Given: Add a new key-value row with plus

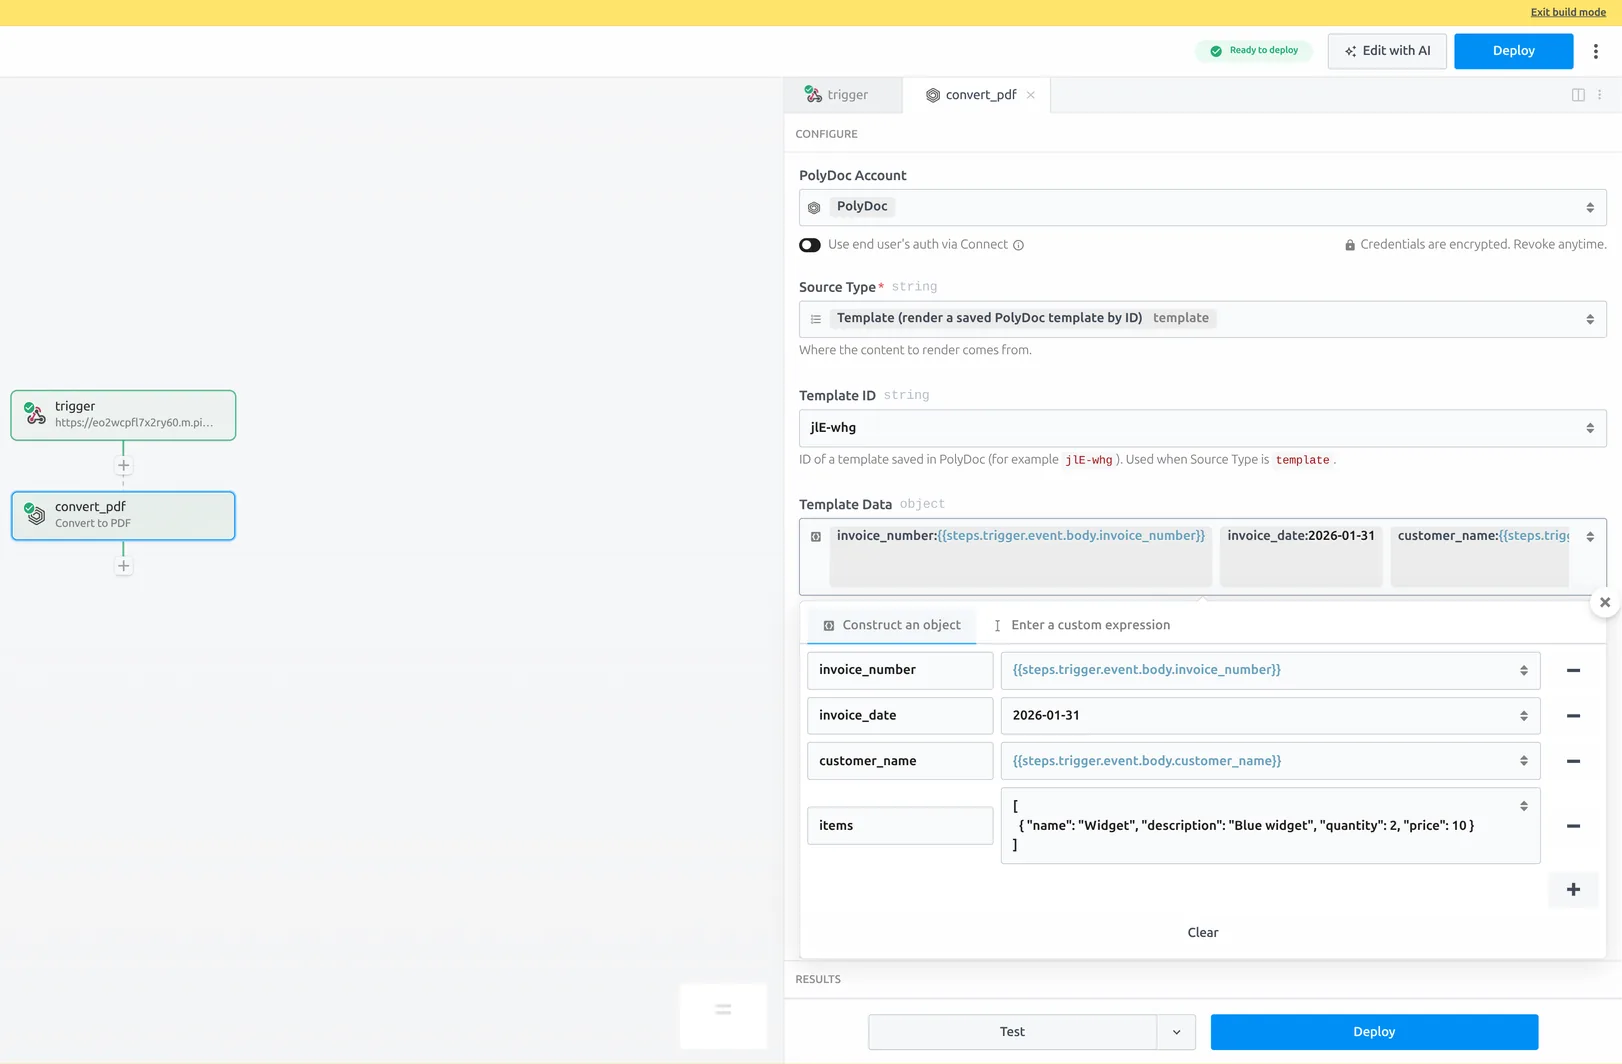Looking at the screenshot, I should pyautogui.click(x=1573, y=890).
